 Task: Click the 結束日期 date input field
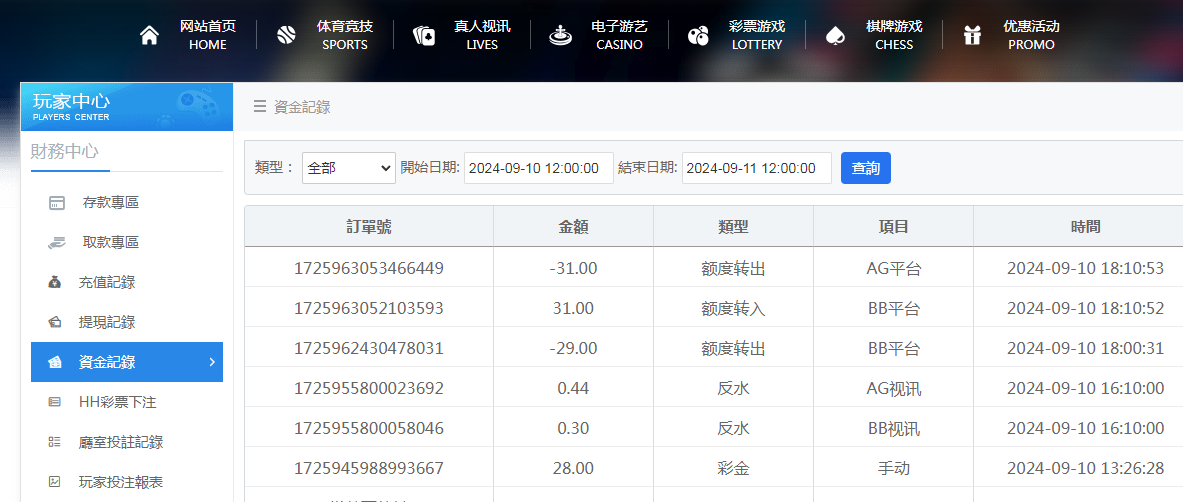pyautogui.click(x=756, y=168)
